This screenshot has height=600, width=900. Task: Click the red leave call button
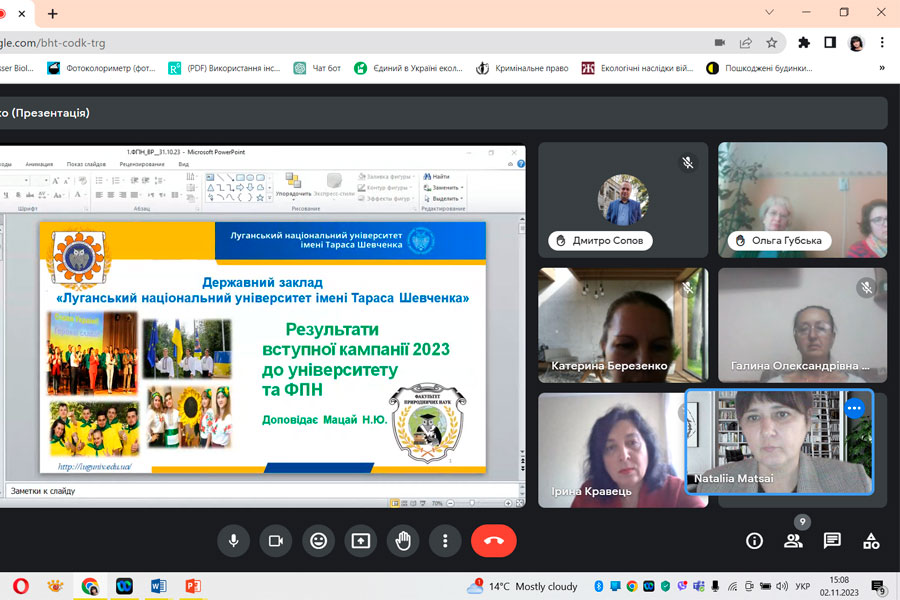click(493, 541)
